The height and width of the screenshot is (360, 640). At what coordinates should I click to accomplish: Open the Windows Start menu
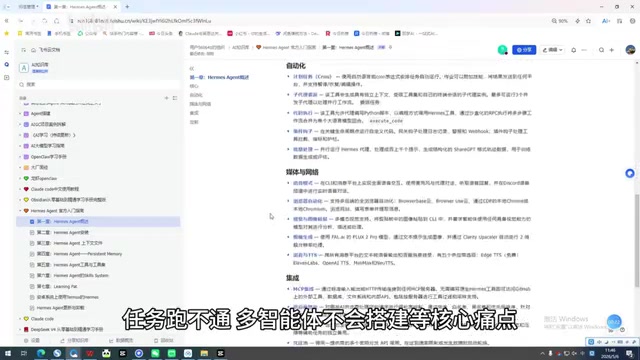(x=8, y=353)
